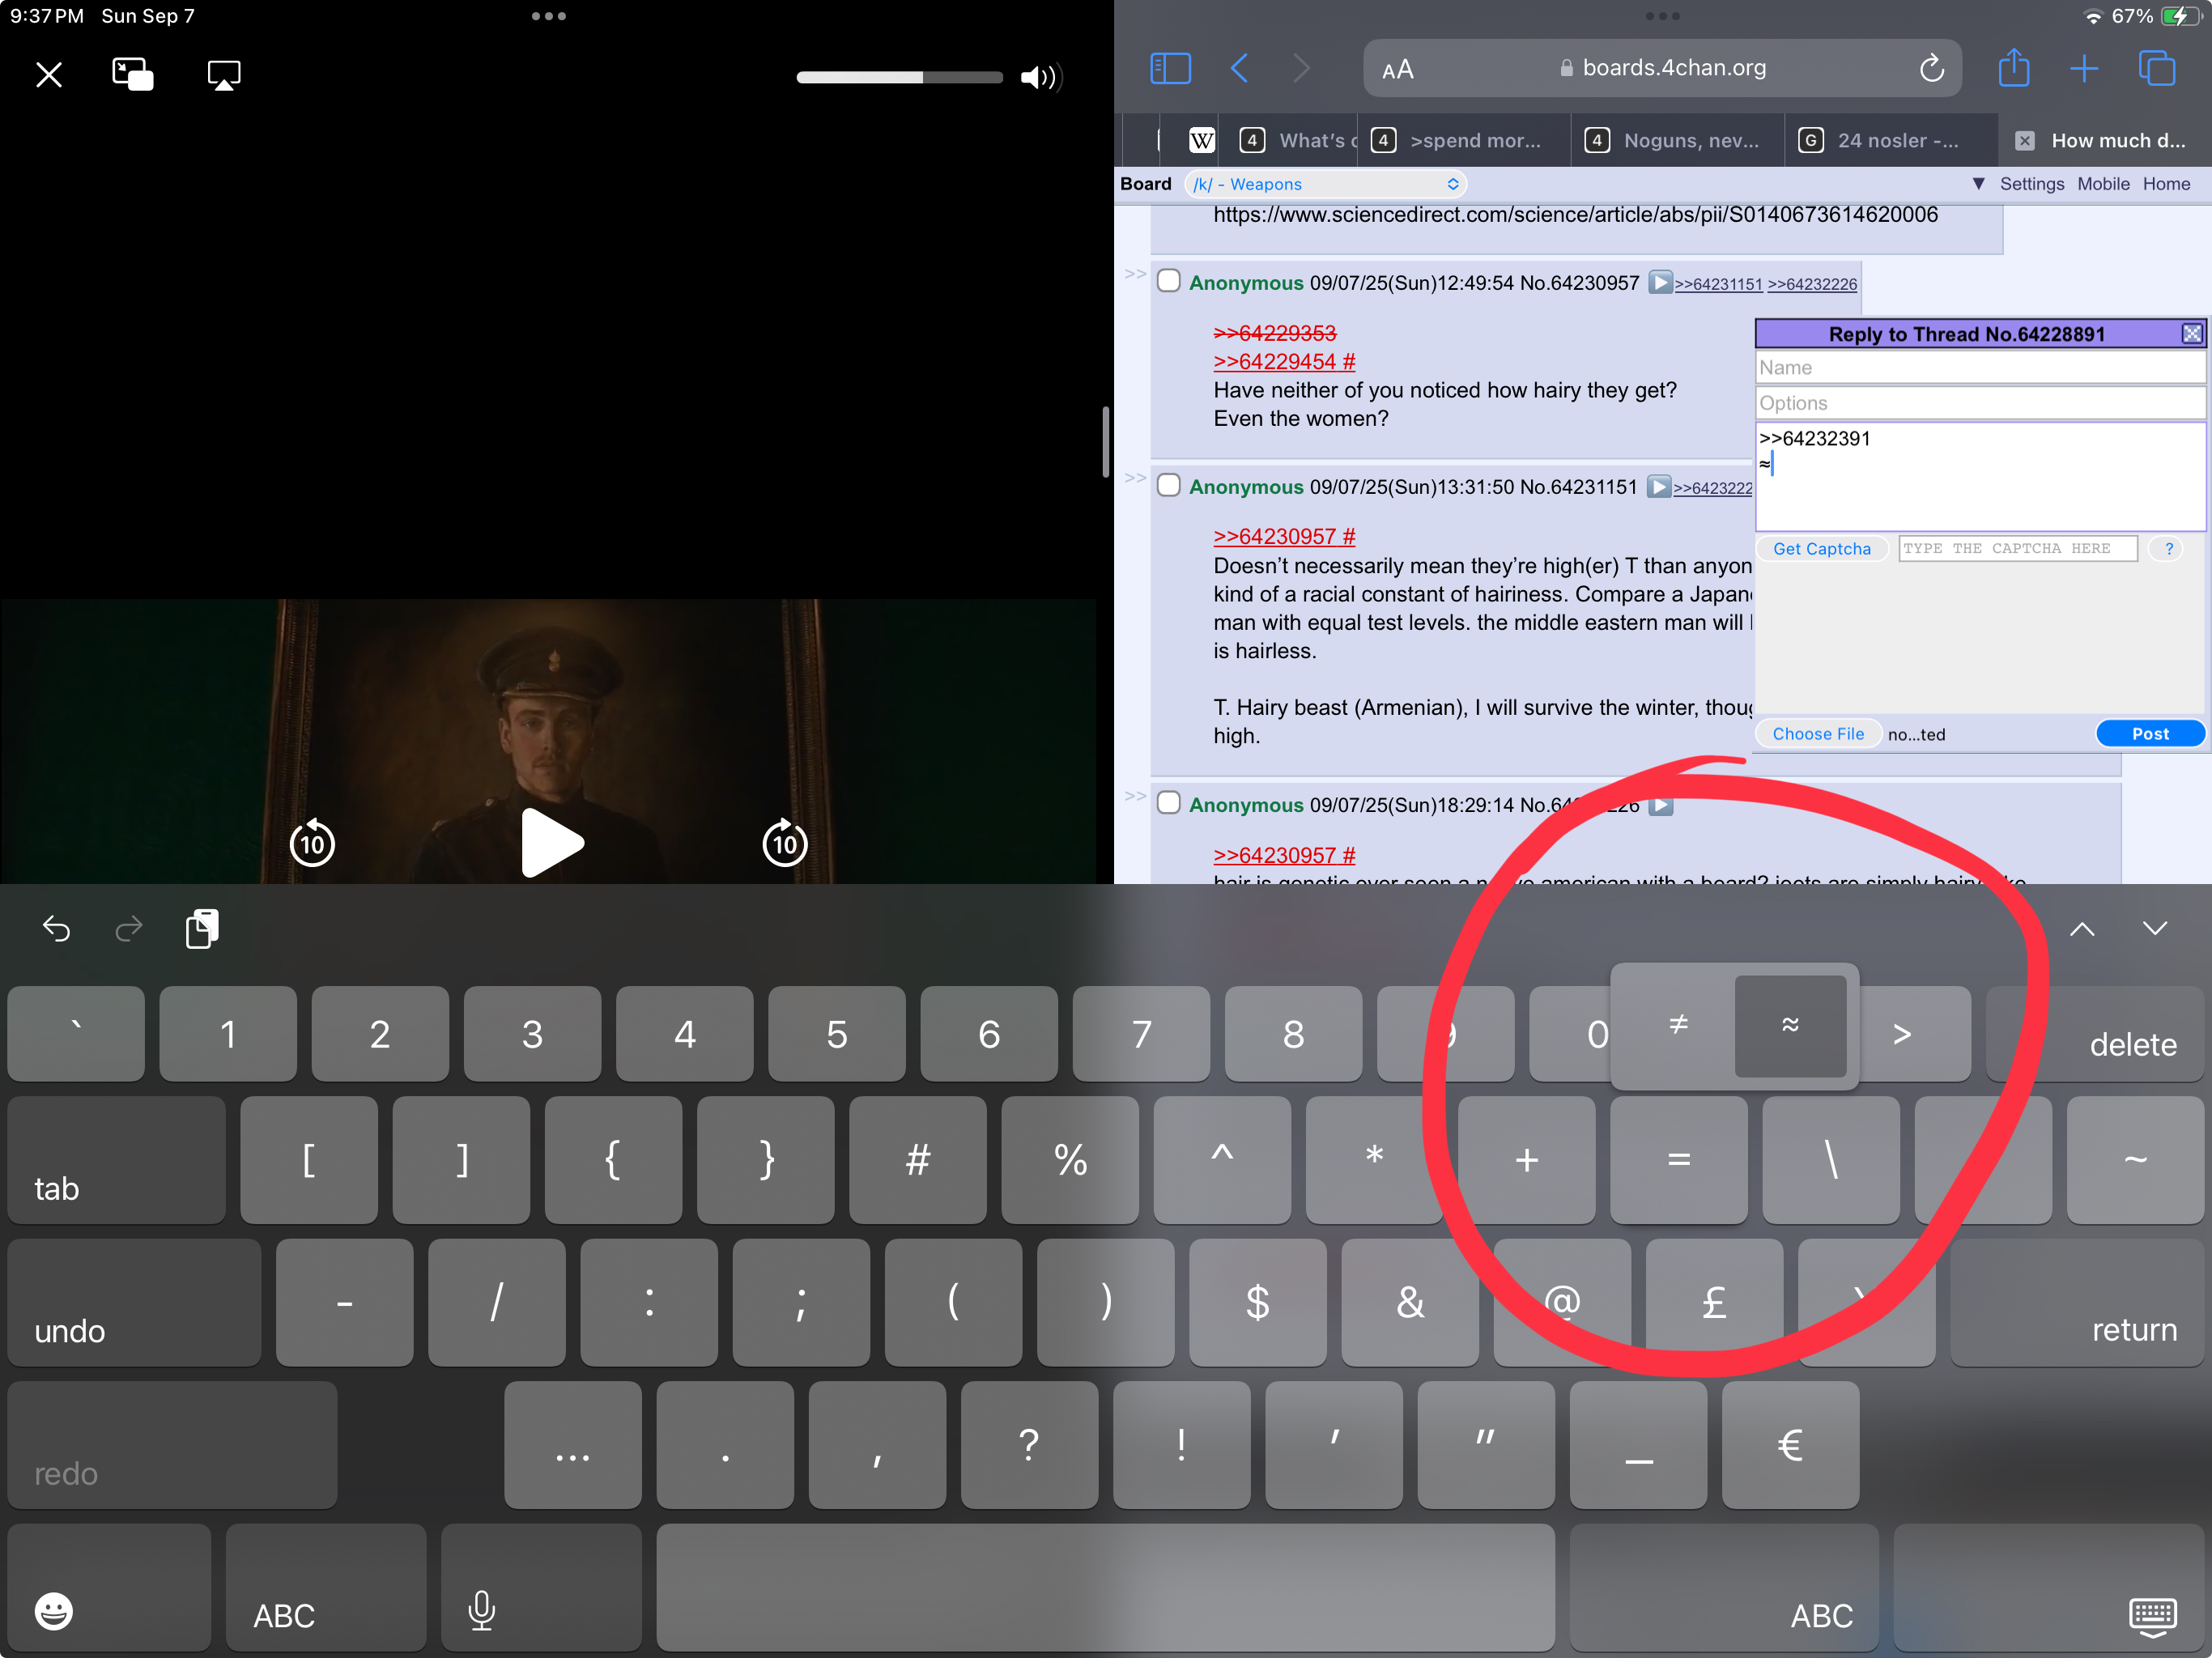
Task: Check the box for post No.64230957
Action: click(1168, 281)
